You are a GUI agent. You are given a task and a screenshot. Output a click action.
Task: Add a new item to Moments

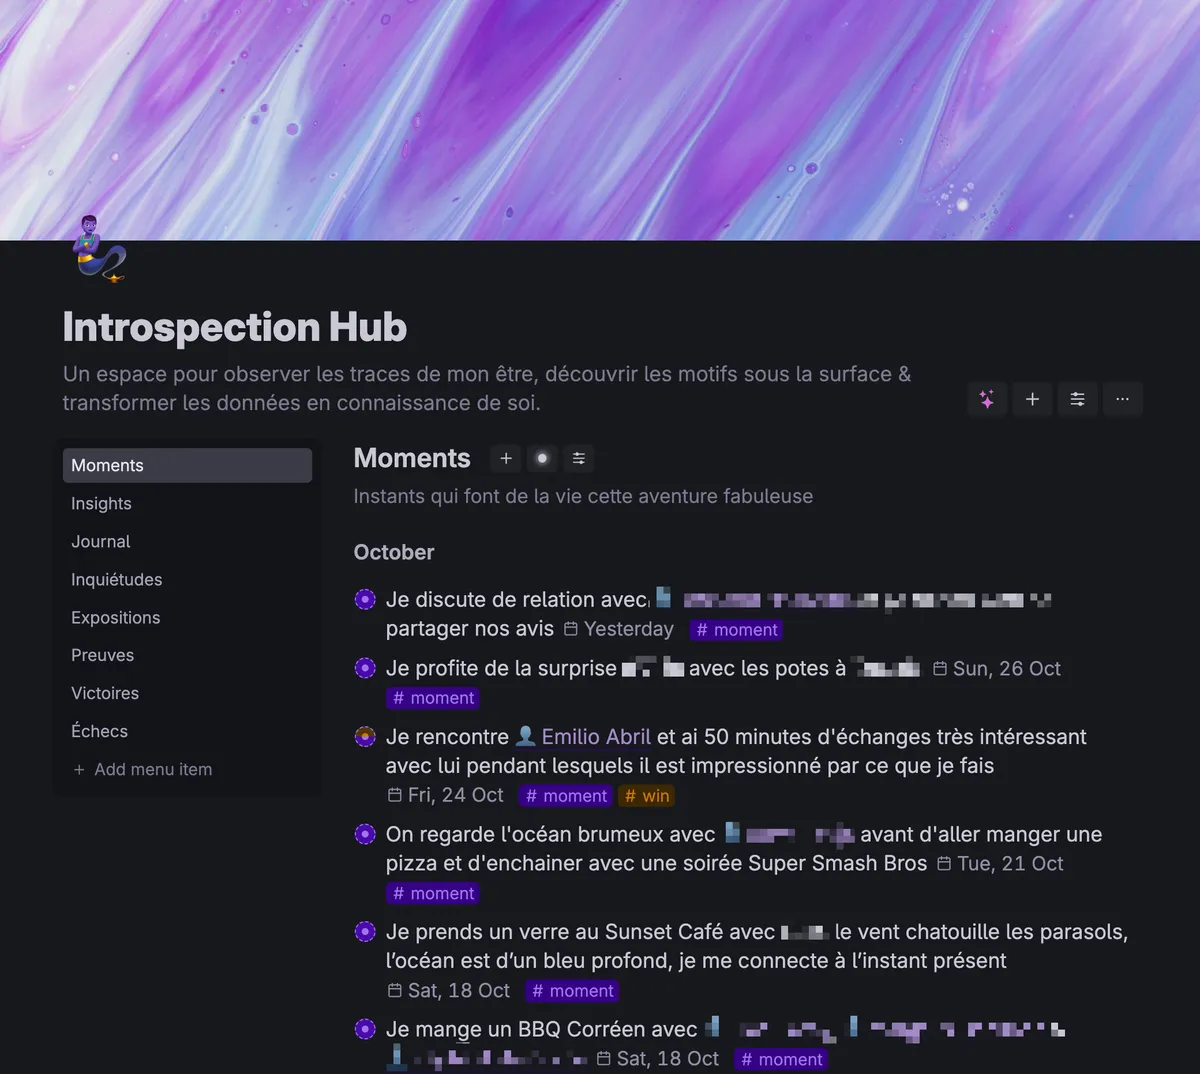(x=506, y=458)
